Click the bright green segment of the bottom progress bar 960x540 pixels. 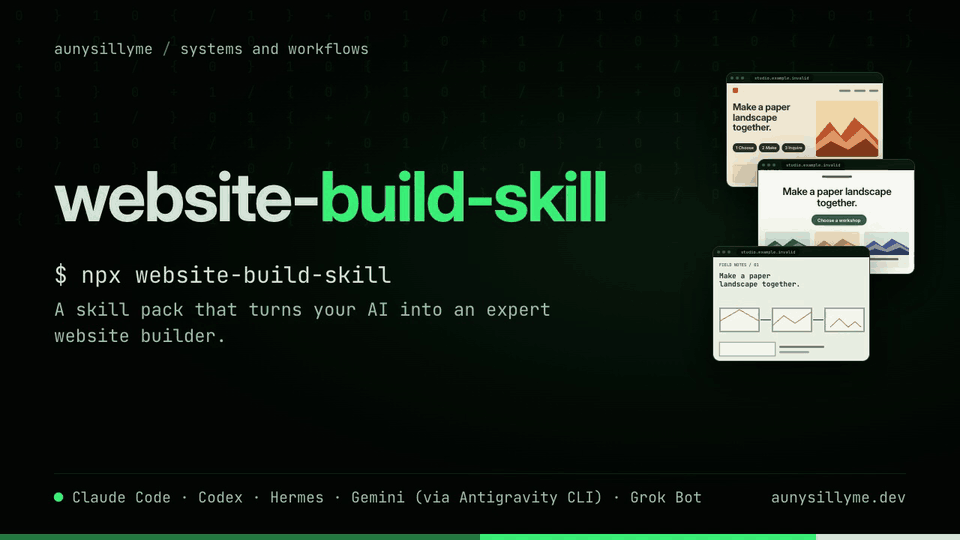(x=648, y=537)
